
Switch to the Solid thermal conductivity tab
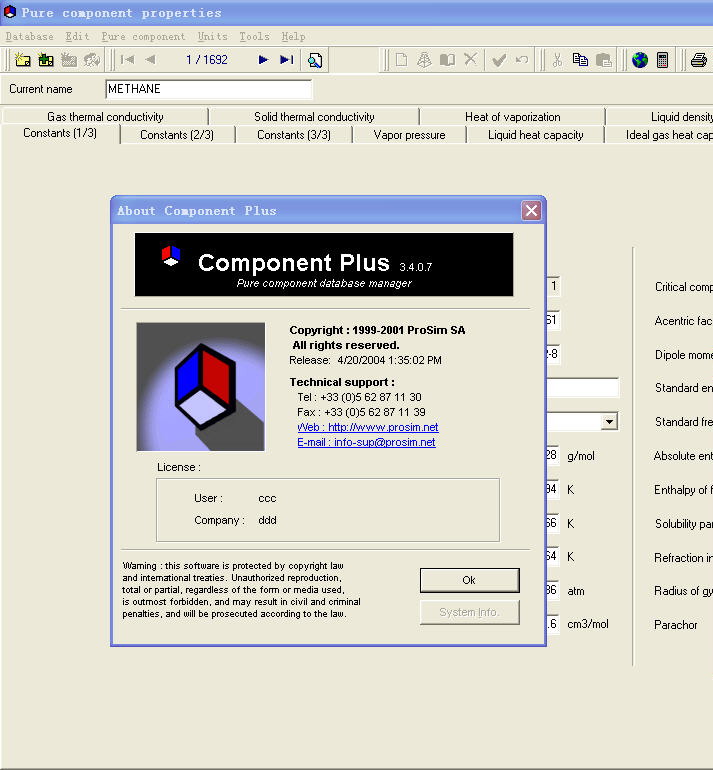[x=314, y=117]
